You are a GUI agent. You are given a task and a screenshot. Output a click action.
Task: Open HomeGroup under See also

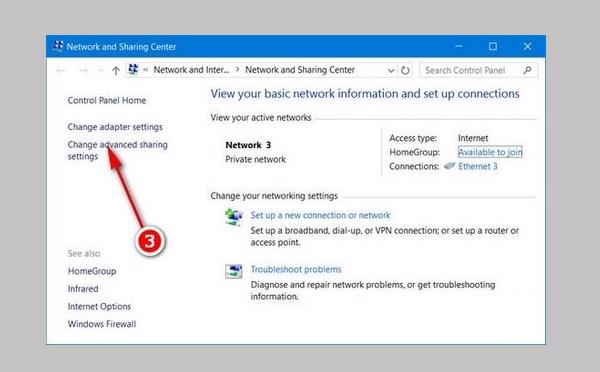(x=92, y=271)
